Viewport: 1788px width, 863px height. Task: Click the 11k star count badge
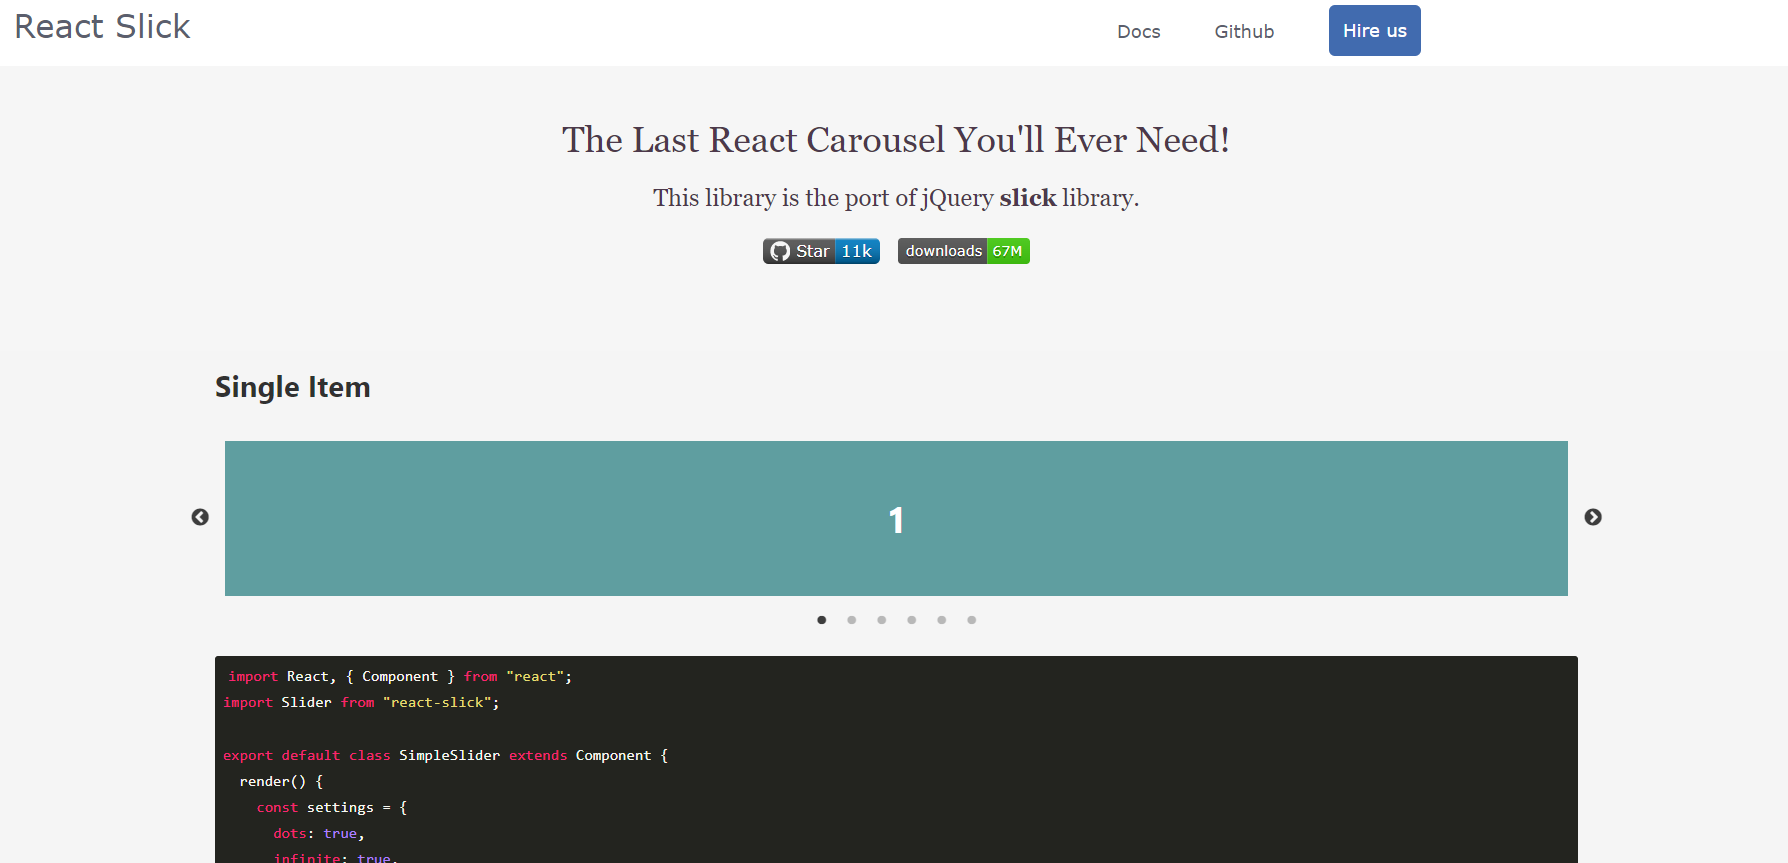point(857,251)
